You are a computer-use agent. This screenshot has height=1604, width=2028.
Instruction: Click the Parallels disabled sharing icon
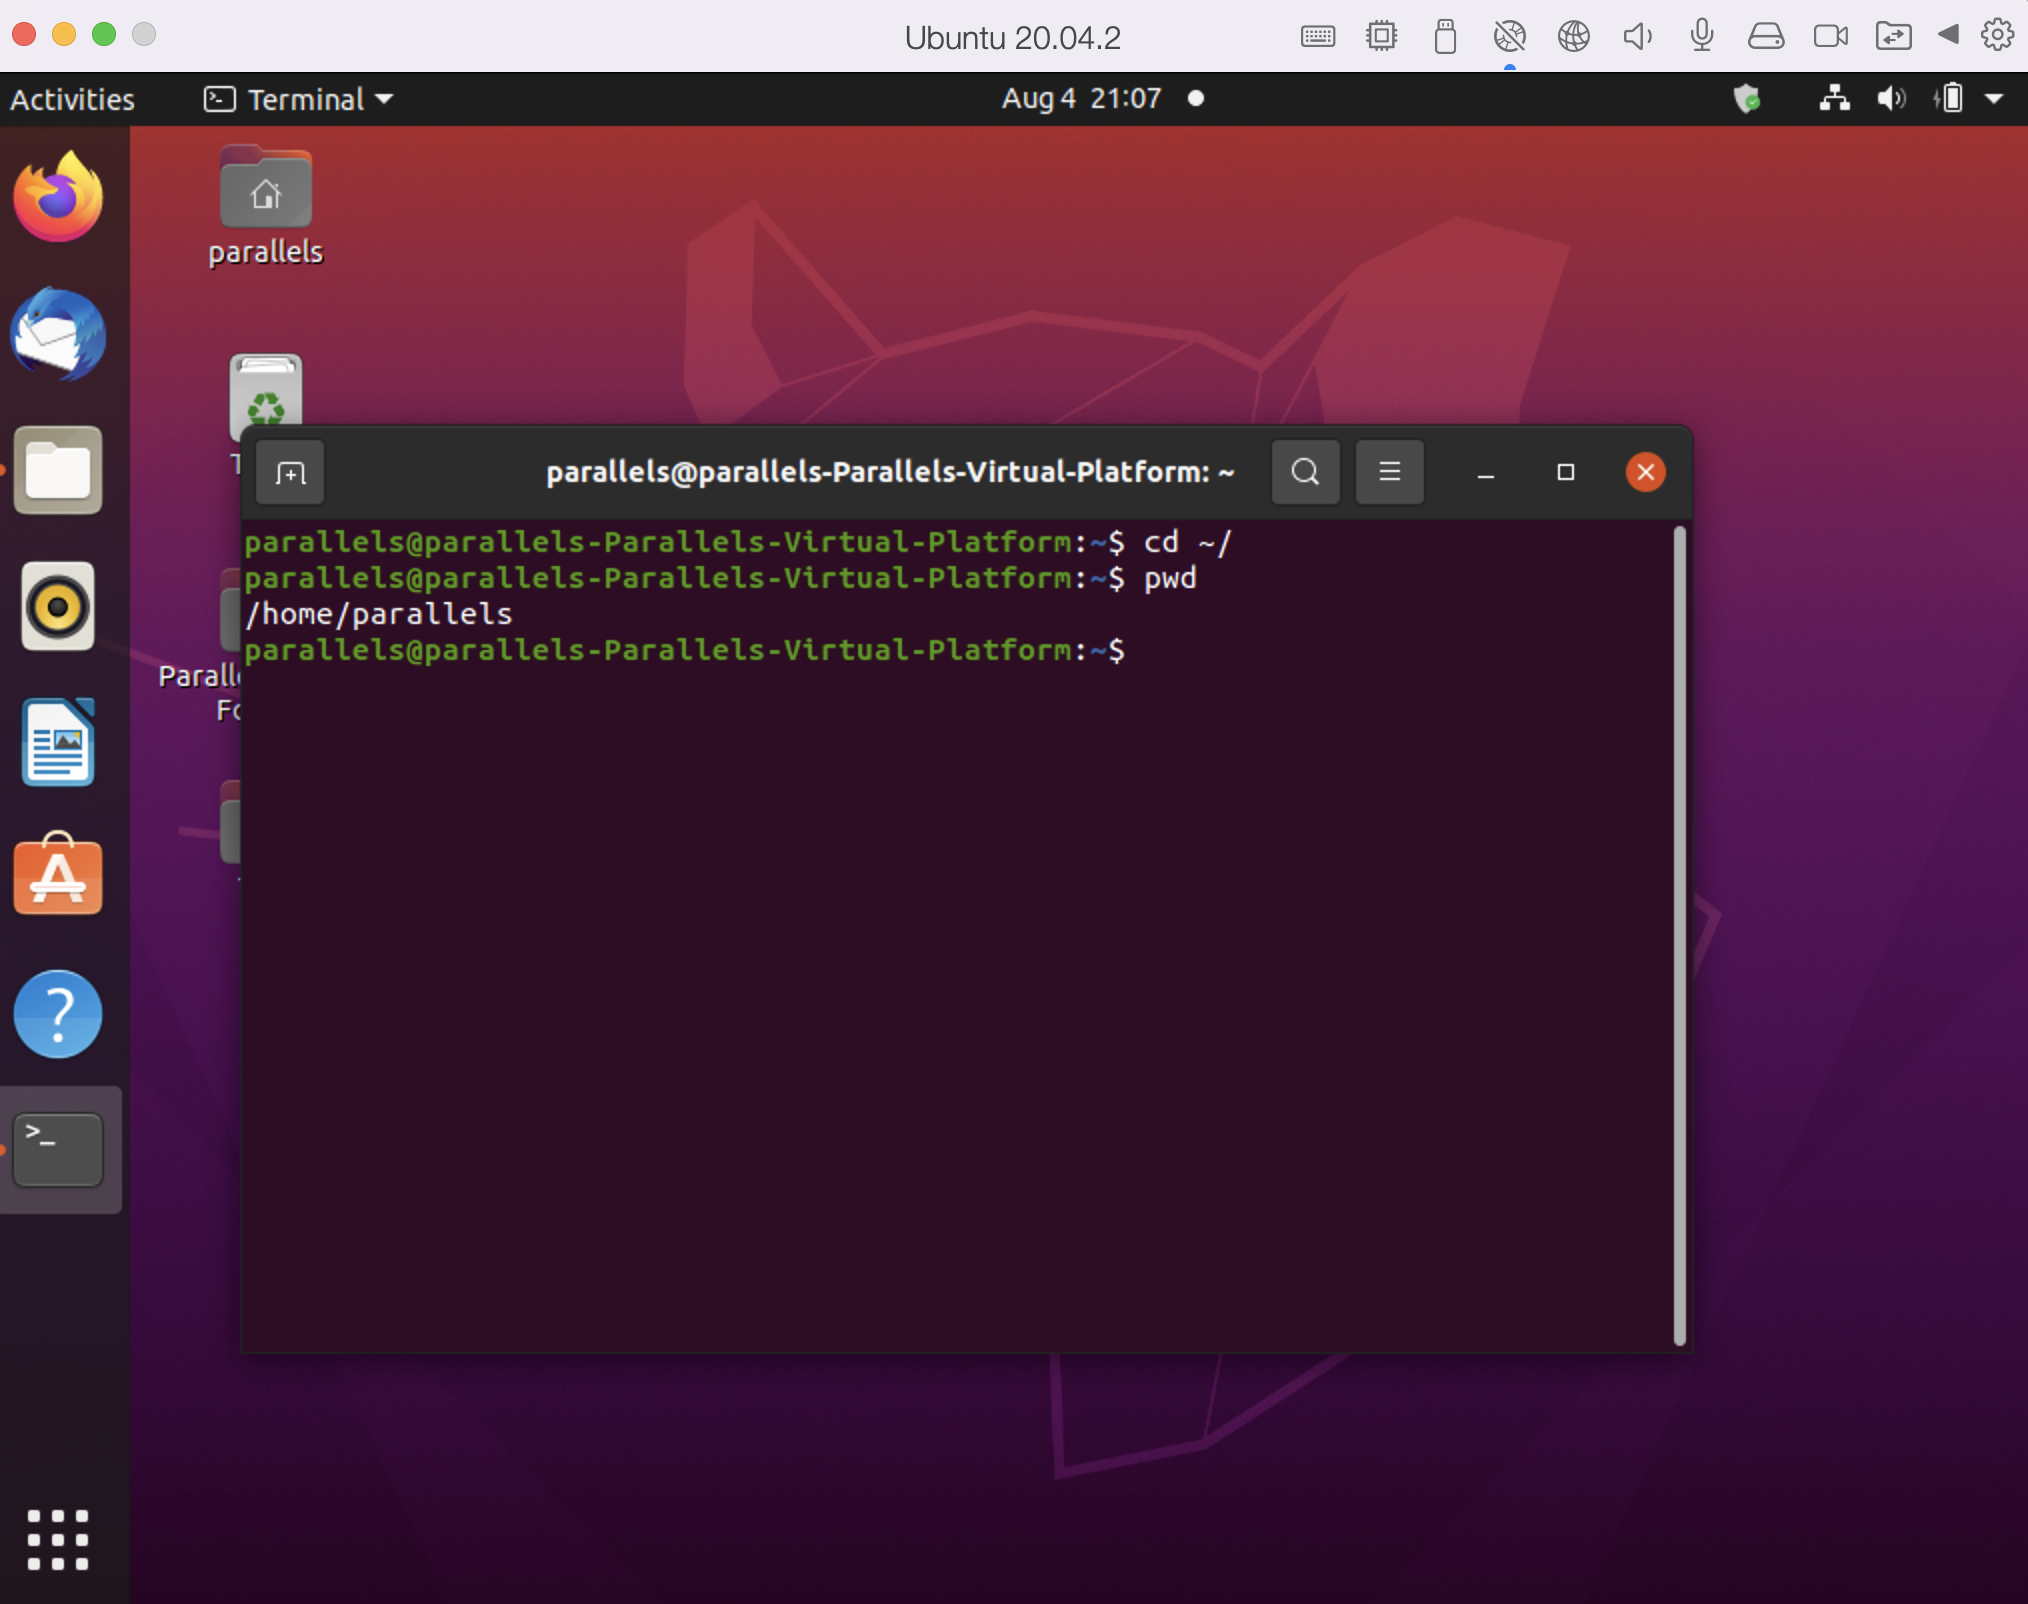1509,37
